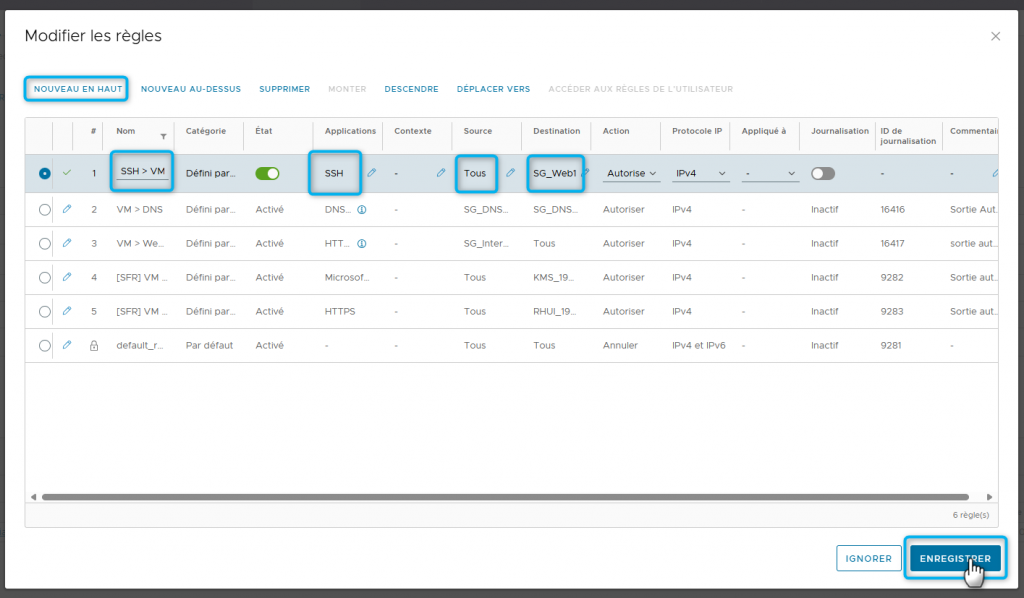Click the ENREGISTRER button
1024x598 pixels.
(x=955, y=558)
